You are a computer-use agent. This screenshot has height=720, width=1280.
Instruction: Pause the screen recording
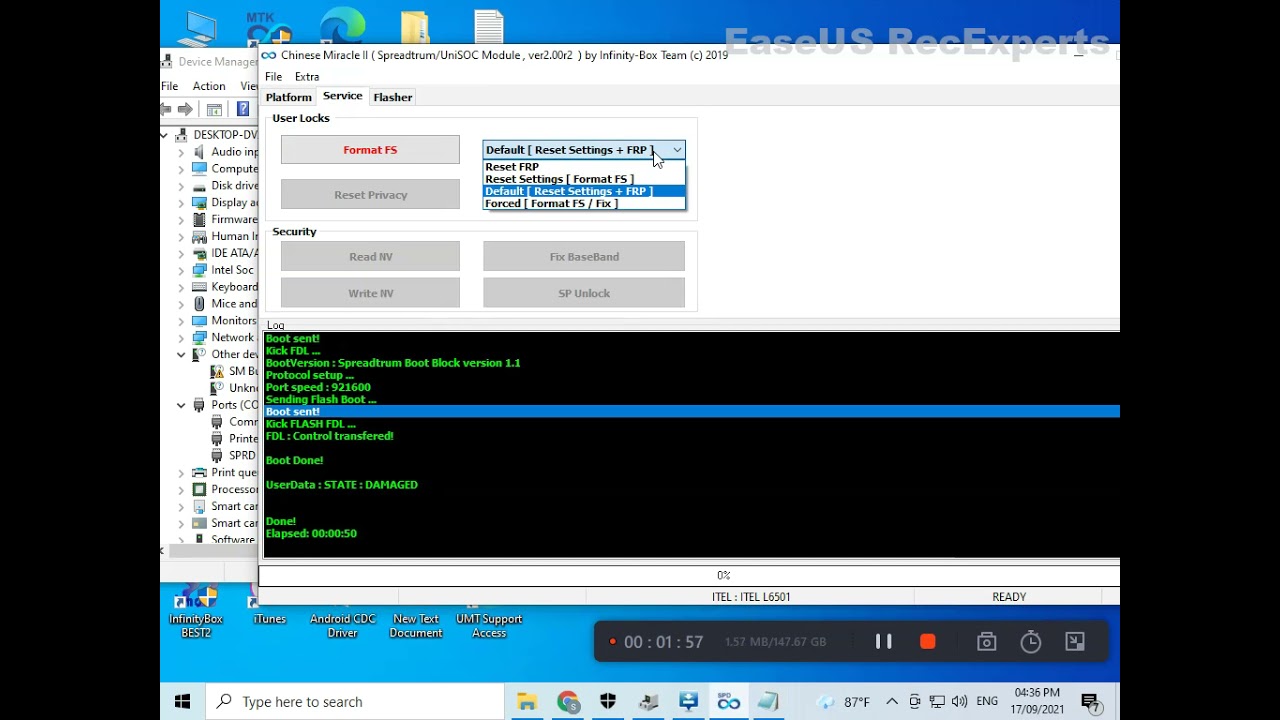click(x=884, y=642)
